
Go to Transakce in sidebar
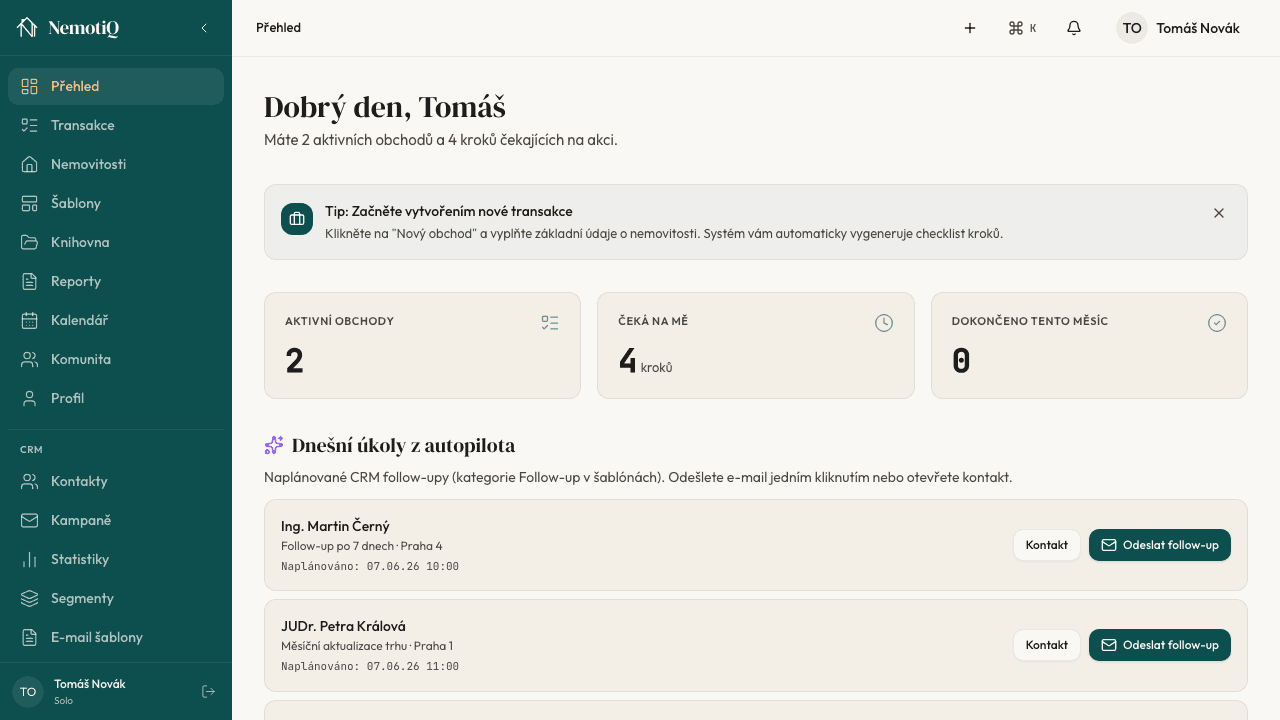click(116, 125)
